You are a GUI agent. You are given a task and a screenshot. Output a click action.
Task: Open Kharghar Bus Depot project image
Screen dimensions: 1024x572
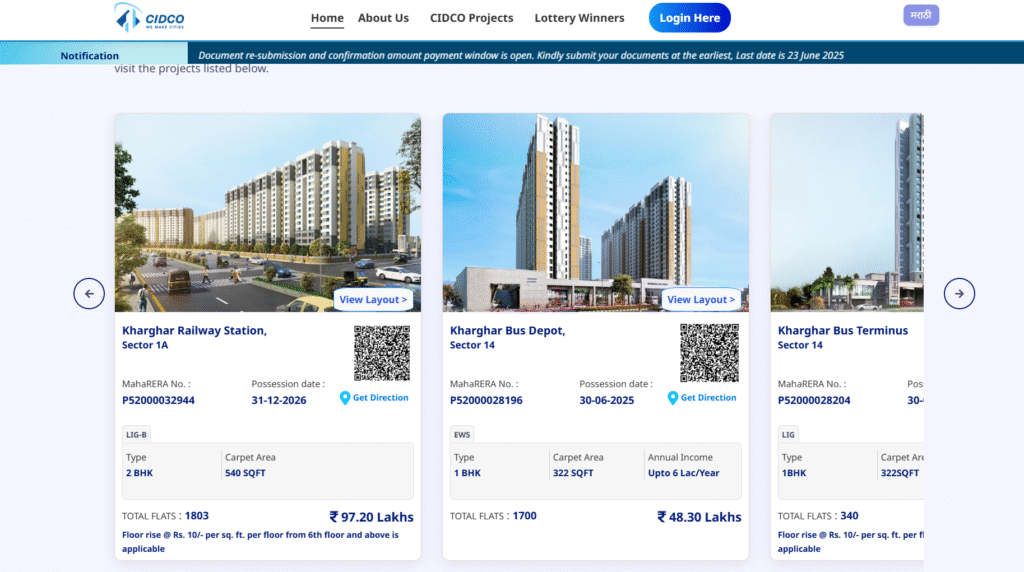[596, 212]
